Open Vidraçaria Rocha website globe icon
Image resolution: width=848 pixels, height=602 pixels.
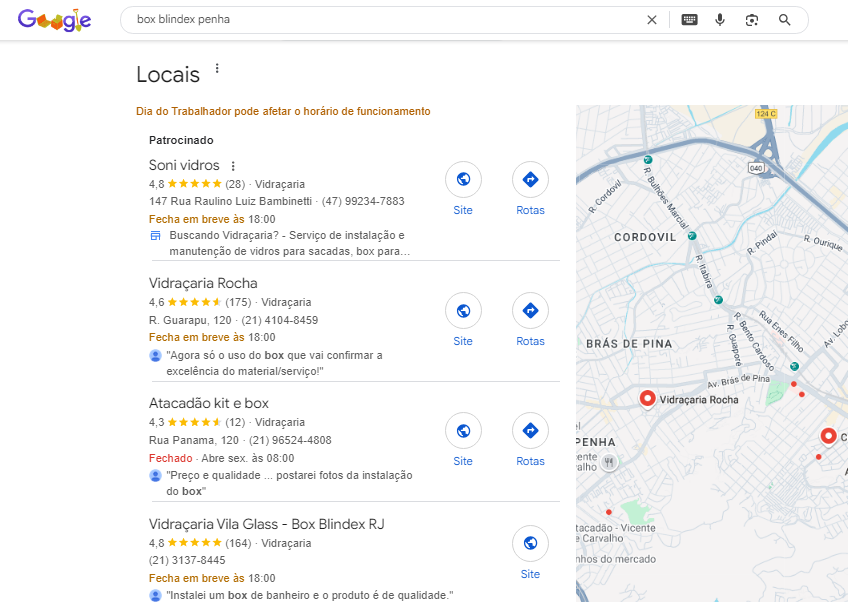pos(463,310)
